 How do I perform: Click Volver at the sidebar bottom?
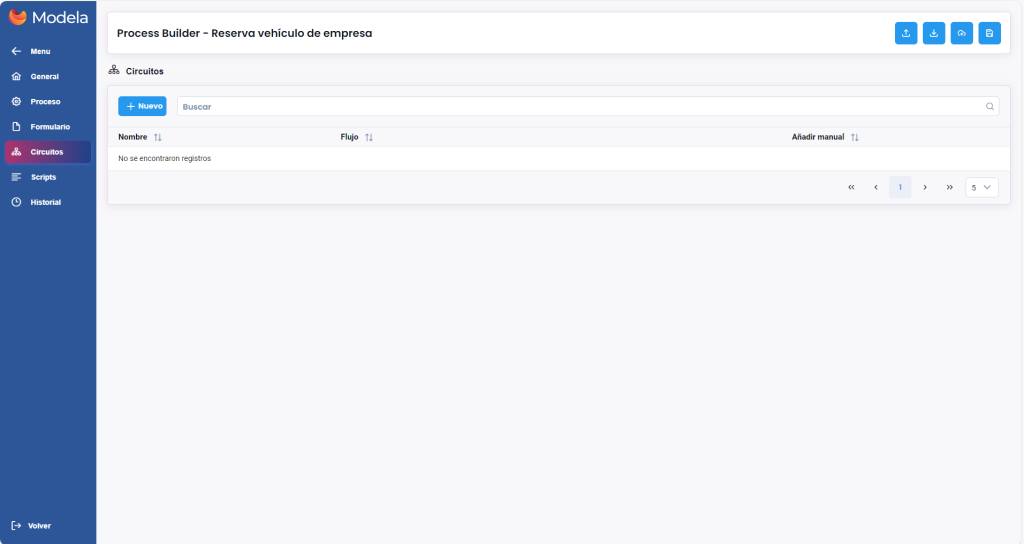(38, 525)
